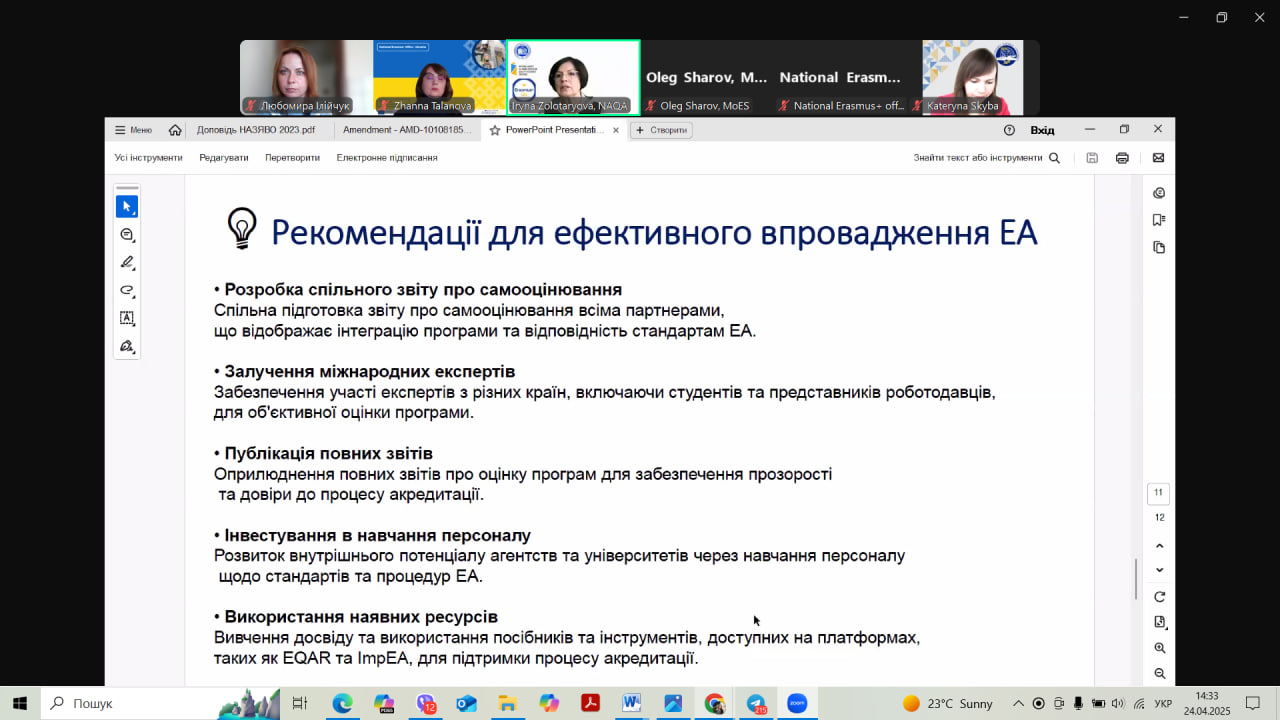Zoom out of the PDF page
1280x720 pixels.
tap(1159, 674)
